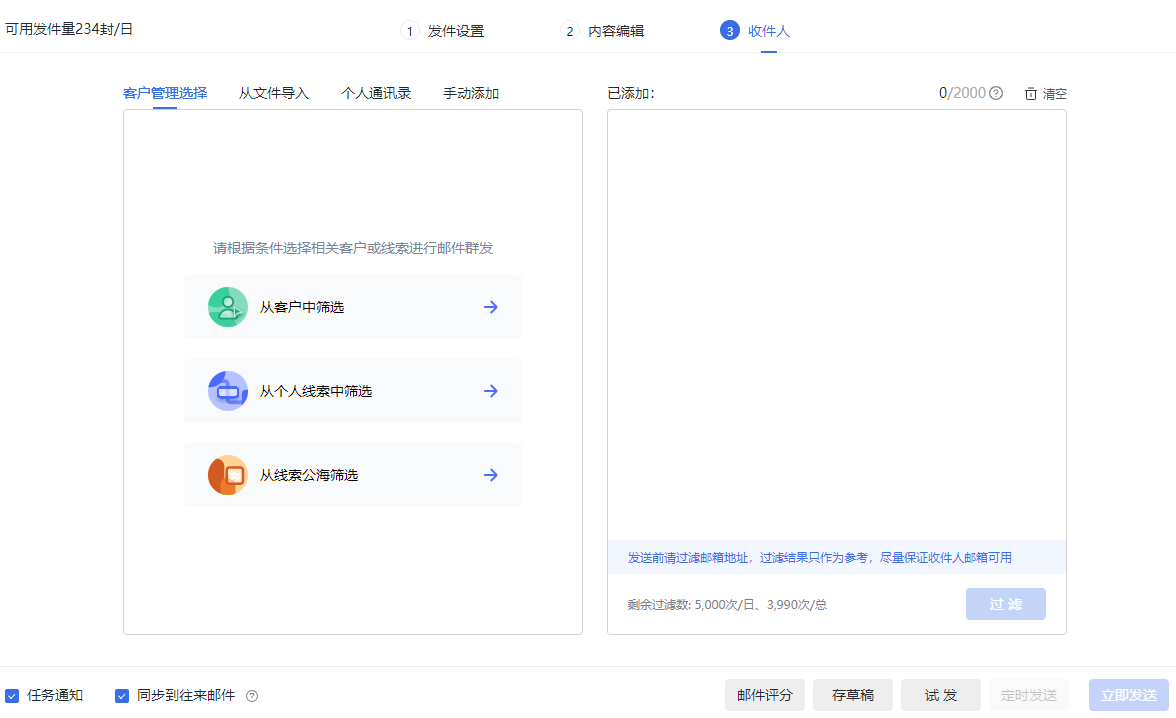The height and width of the screenshot is (718, 1176).
Task: Switch to the 个人通讯录 tab
Action: point(376,93)
